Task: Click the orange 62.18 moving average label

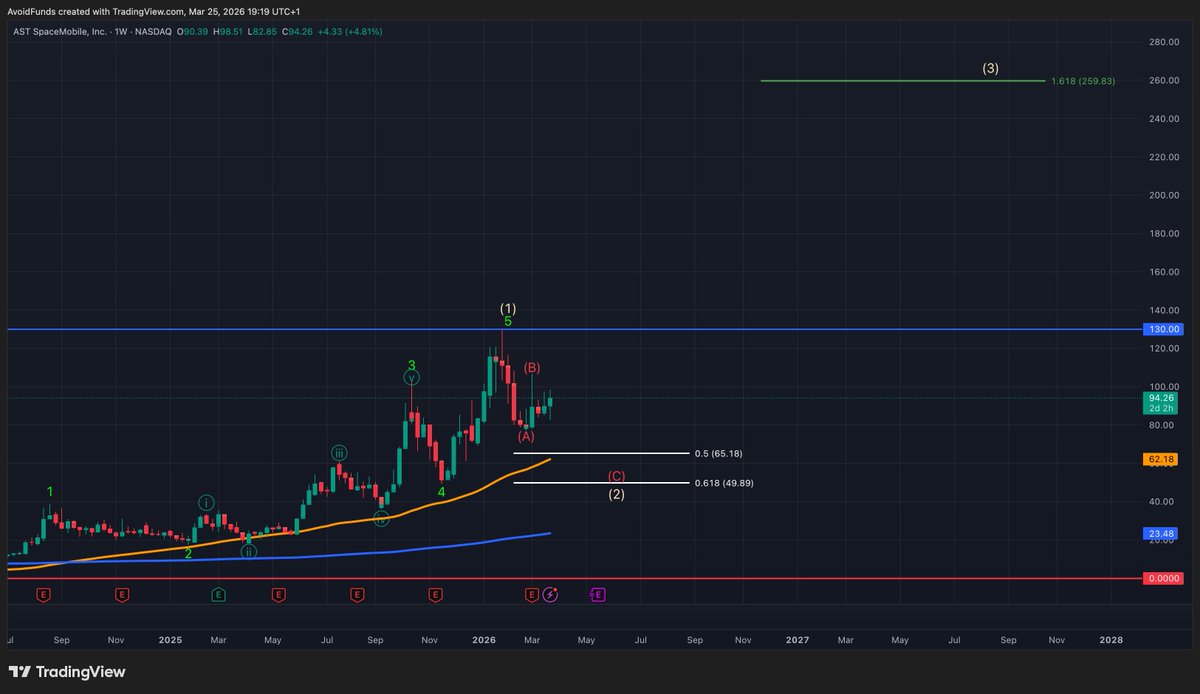Action: click(x=1162, y=459)
